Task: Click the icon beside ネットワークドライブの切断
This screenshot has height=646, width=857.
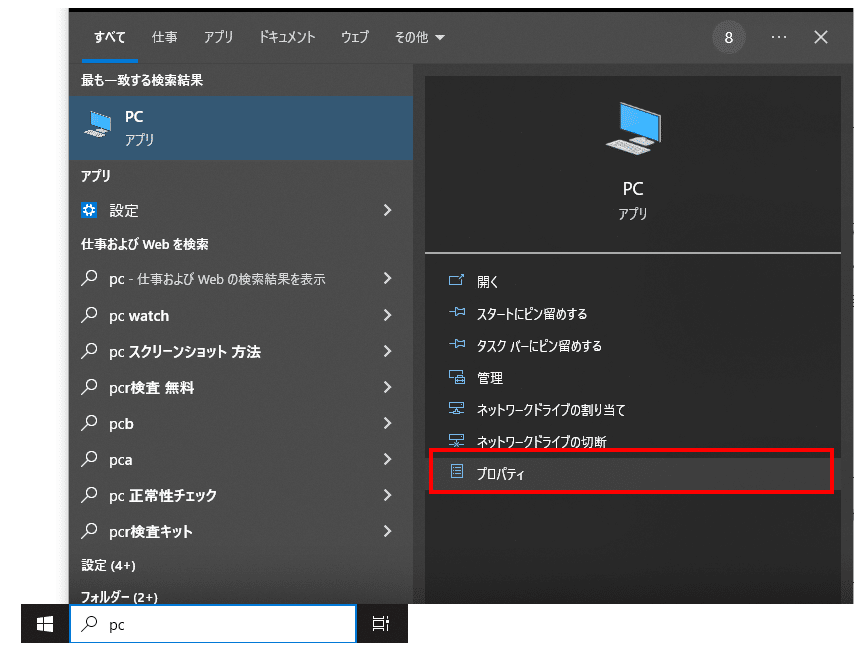Action: (456, 440)
